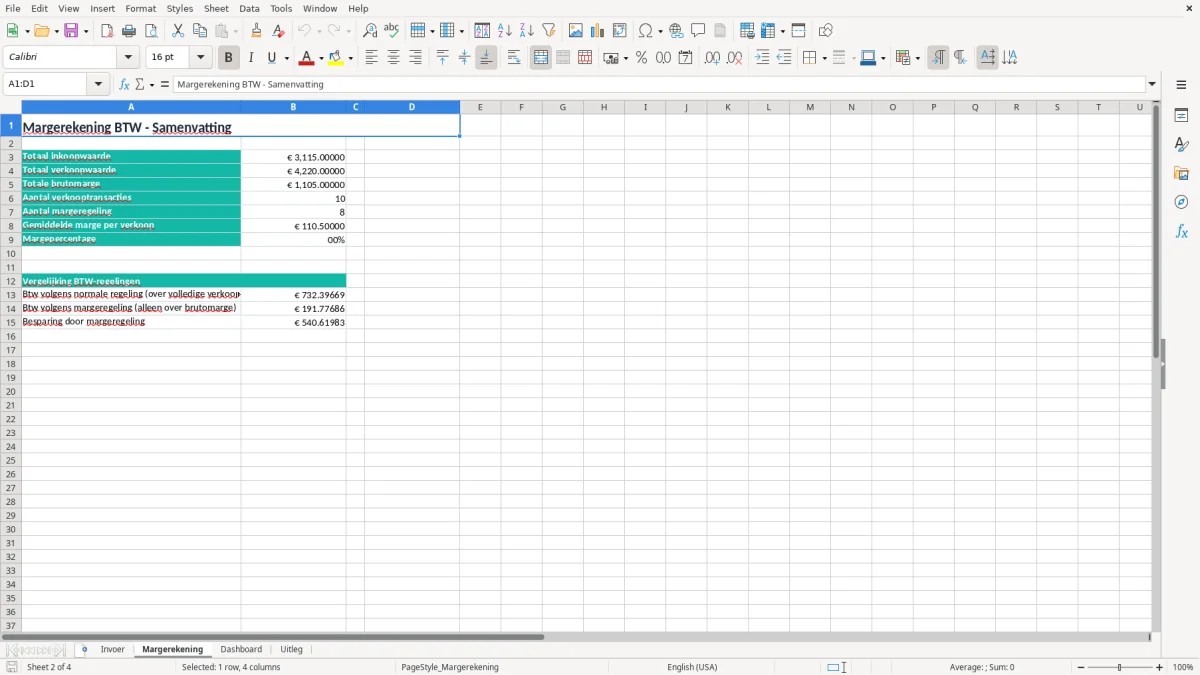Expand the formula bar
Viewport: 1200px width, 675px height.
pyautogui.click(x=1152, y=85)
